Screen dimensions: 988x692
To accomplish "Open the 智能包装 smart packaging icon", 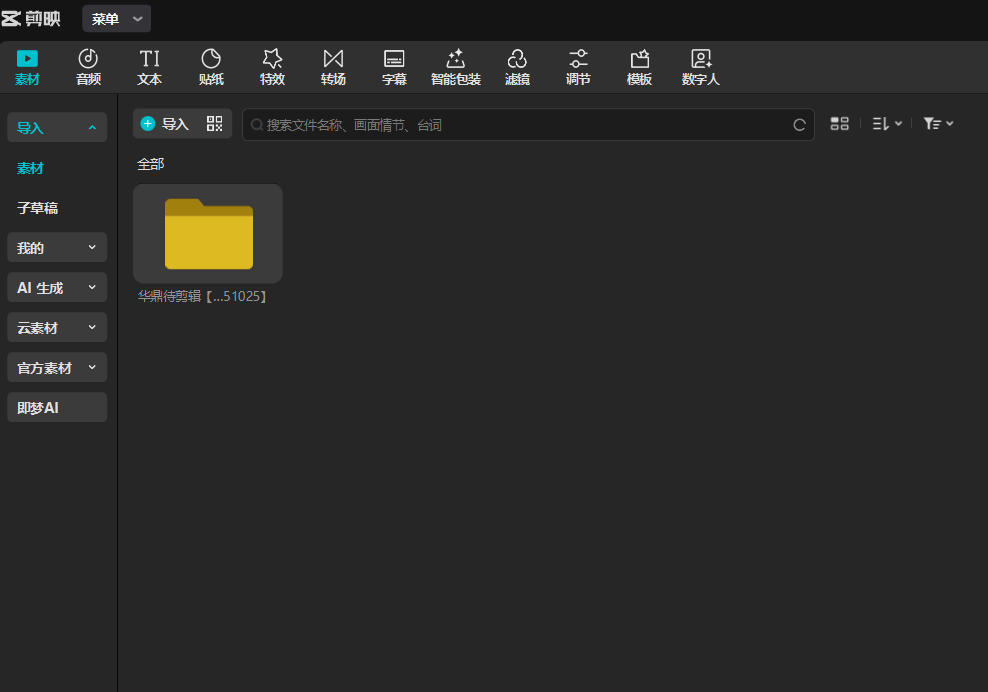I will point(455,60).
